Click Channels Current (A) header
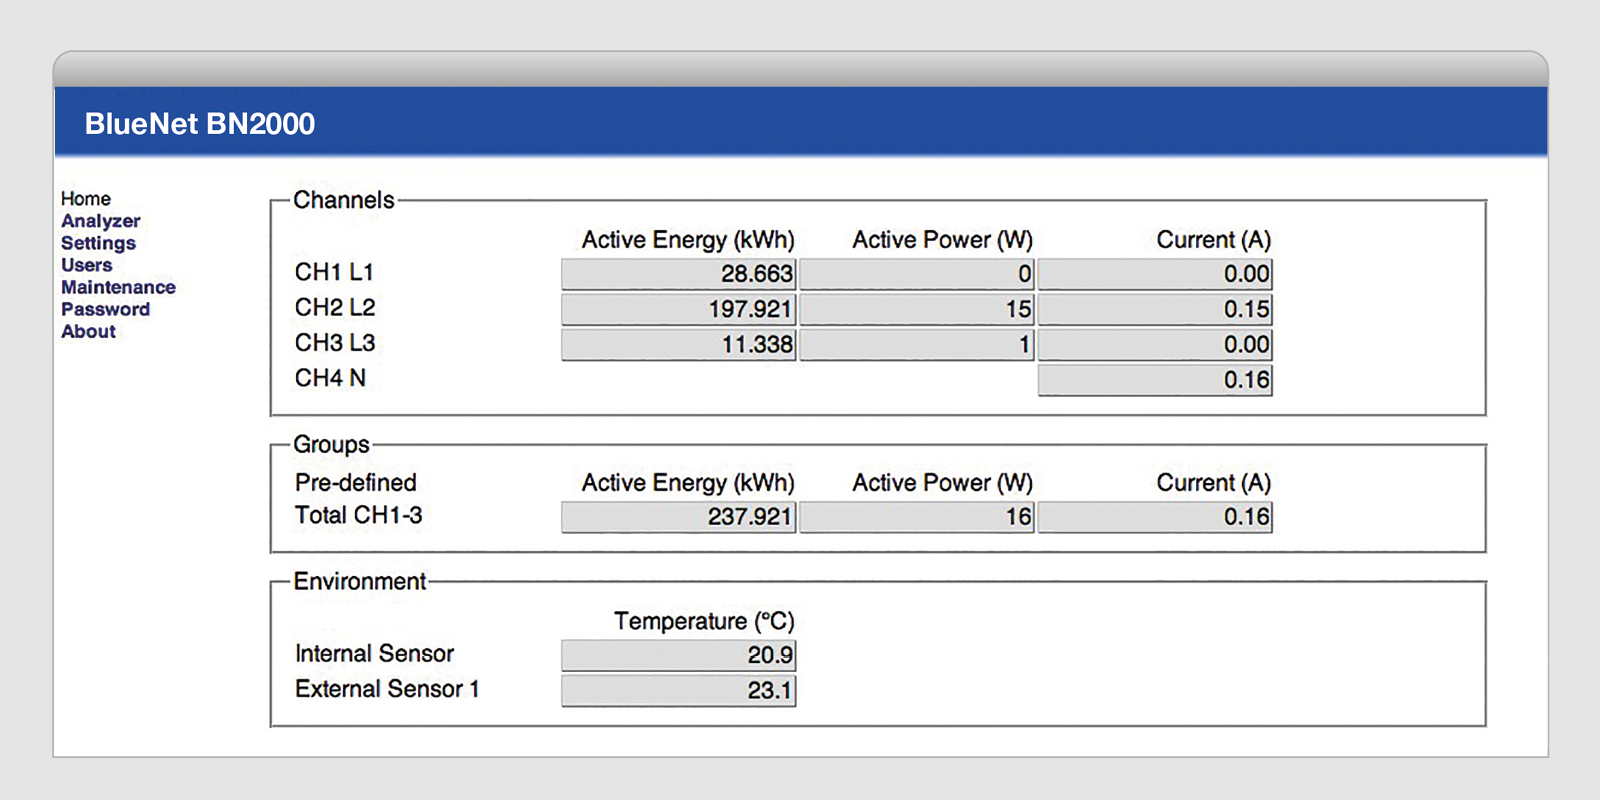This screenshot has height=800, width=1600. point(1214,240)
